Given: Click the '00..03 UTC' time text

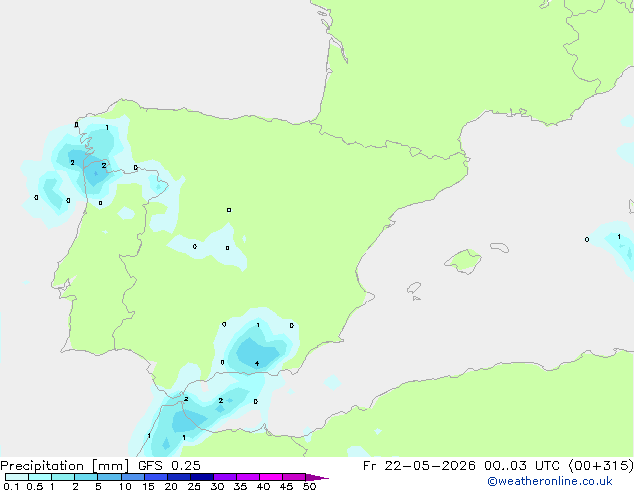Looking at the screenshot, I should coord(523,466).
